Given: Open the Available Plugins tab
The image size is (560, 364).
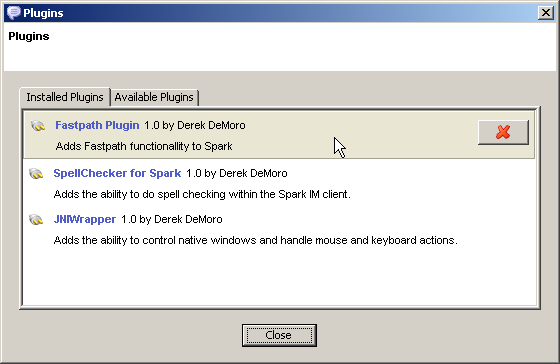Looking at the screenshot, I should (x=154, y=97).
